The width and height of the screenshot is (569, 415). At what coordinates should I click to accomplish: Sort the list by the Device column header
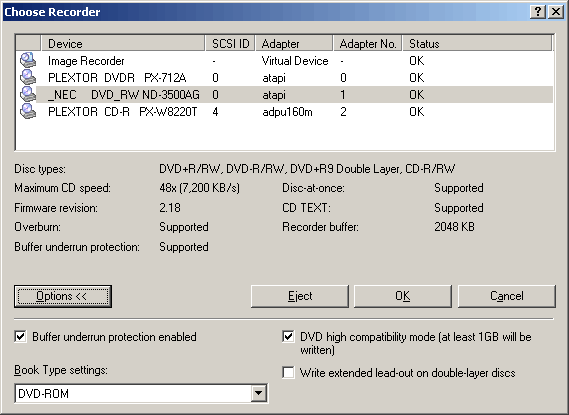[123, 43]
